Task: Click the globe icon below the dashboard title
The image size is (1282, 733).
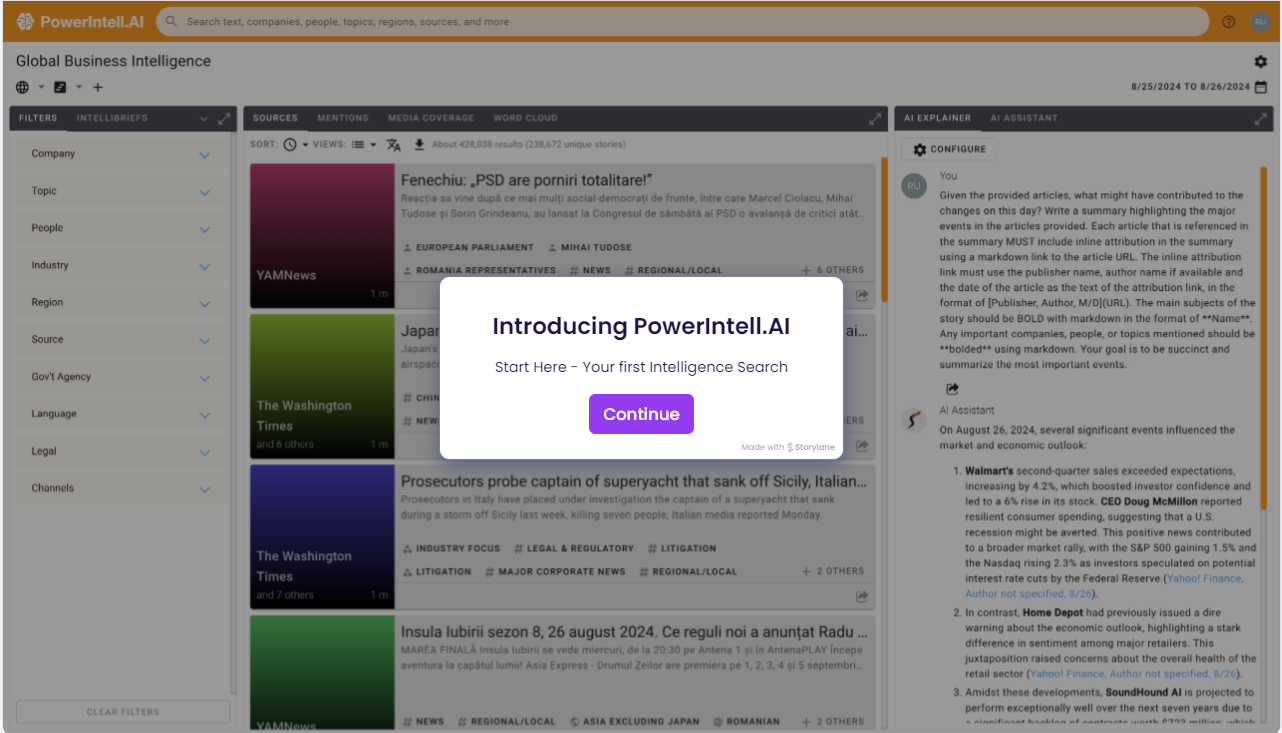Action: pos(23,87)
